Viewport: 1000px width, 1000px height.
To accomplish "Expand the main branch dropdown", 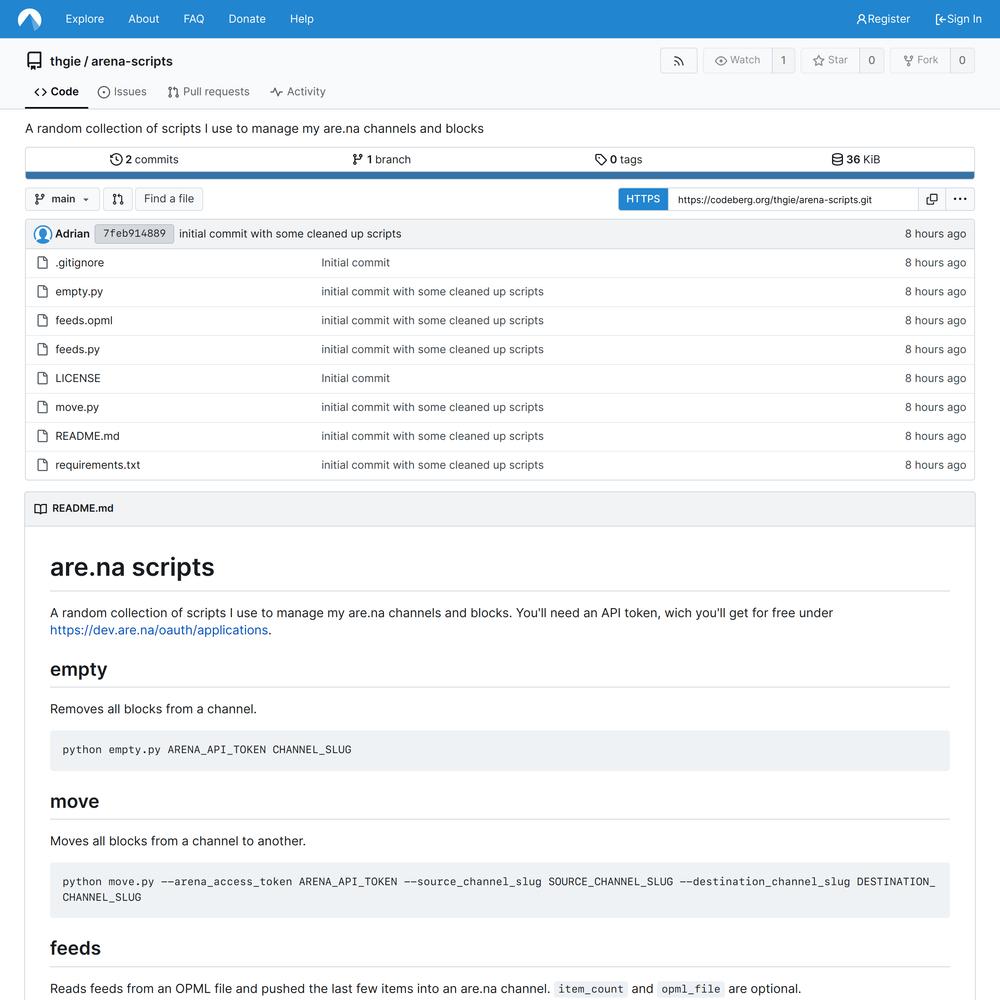I will click(x=62, y=199).
